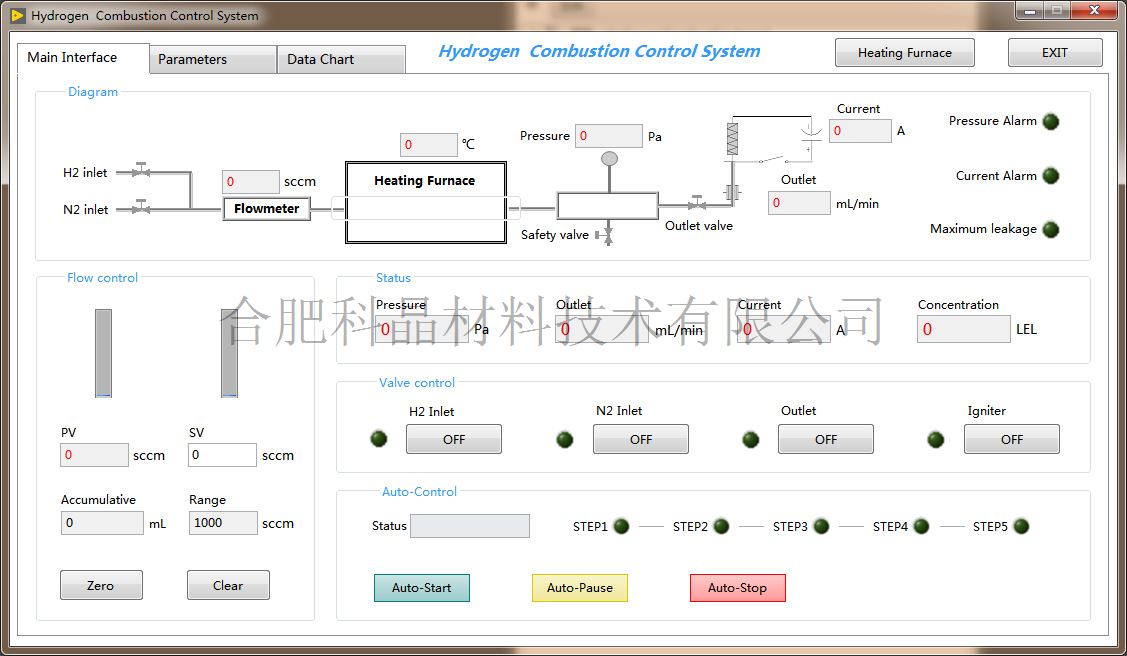Click the N2 inlet valve symbol

141,208
